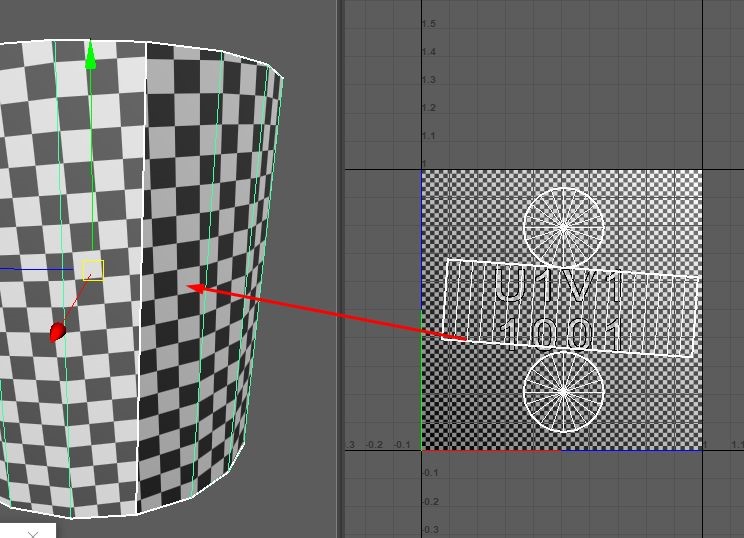Click the red annotation arrowhead on cylinder
Viewport: 744px width, 538px height.
tap(195, 288)
